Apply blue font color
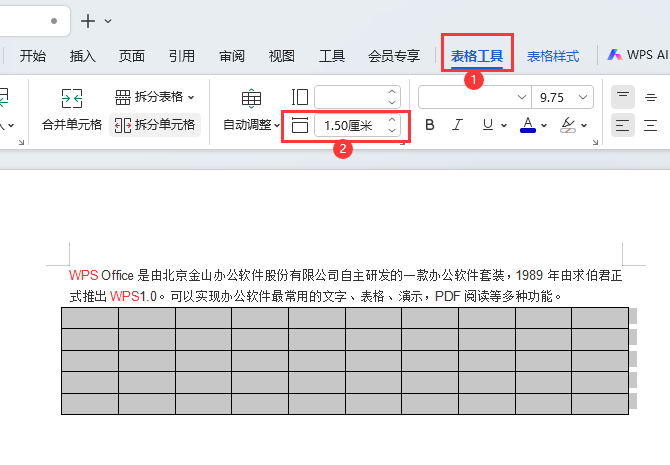 528,125
